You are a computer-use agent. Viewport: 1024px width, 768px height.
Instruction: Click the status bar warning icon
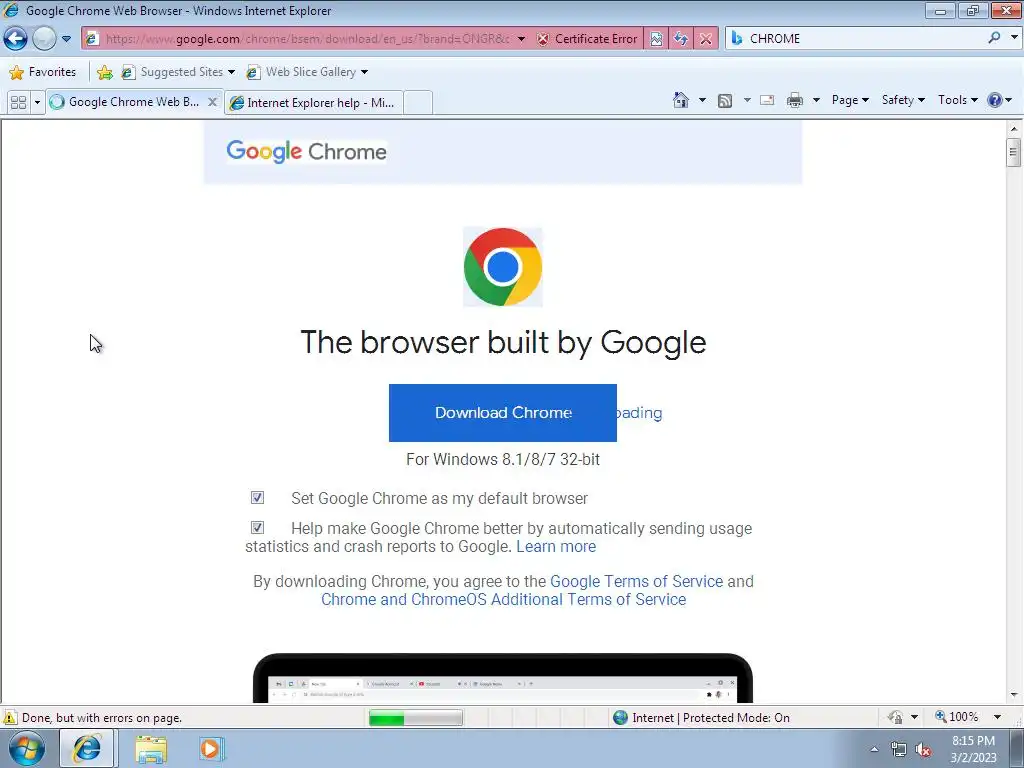point(10,718)
